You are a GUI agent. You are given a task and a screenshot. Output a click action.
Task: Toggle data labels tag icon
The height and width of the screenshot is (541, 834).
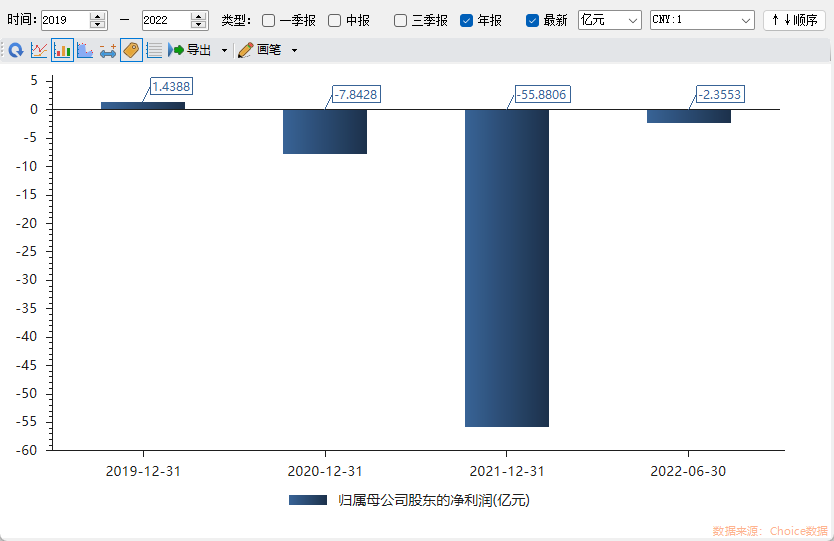[x=131, y=51]
